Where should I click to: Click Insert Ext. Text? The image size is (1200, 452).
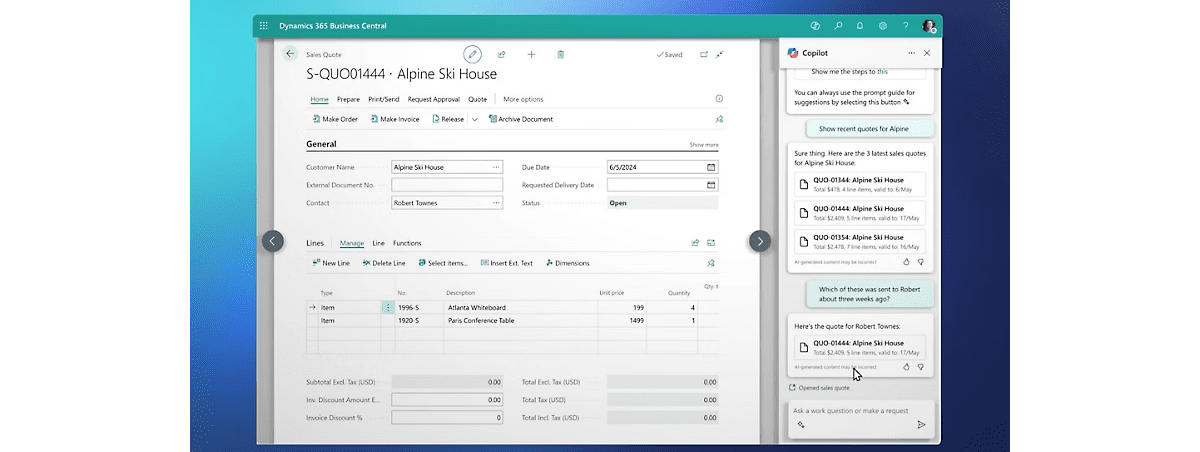click(506, 263)
